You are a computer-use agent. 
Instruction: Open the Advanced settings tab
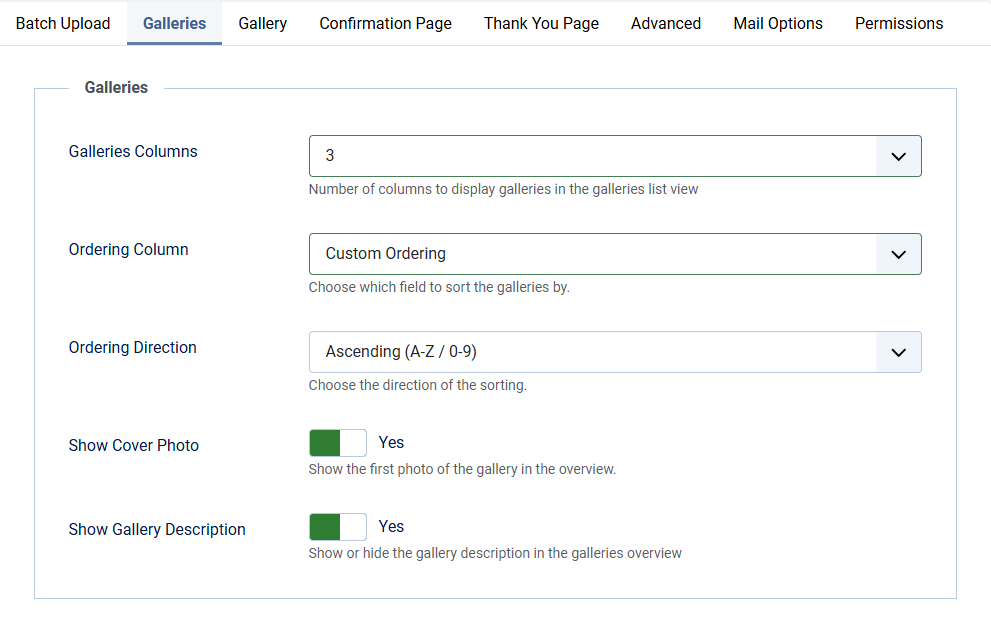point(665,23)
